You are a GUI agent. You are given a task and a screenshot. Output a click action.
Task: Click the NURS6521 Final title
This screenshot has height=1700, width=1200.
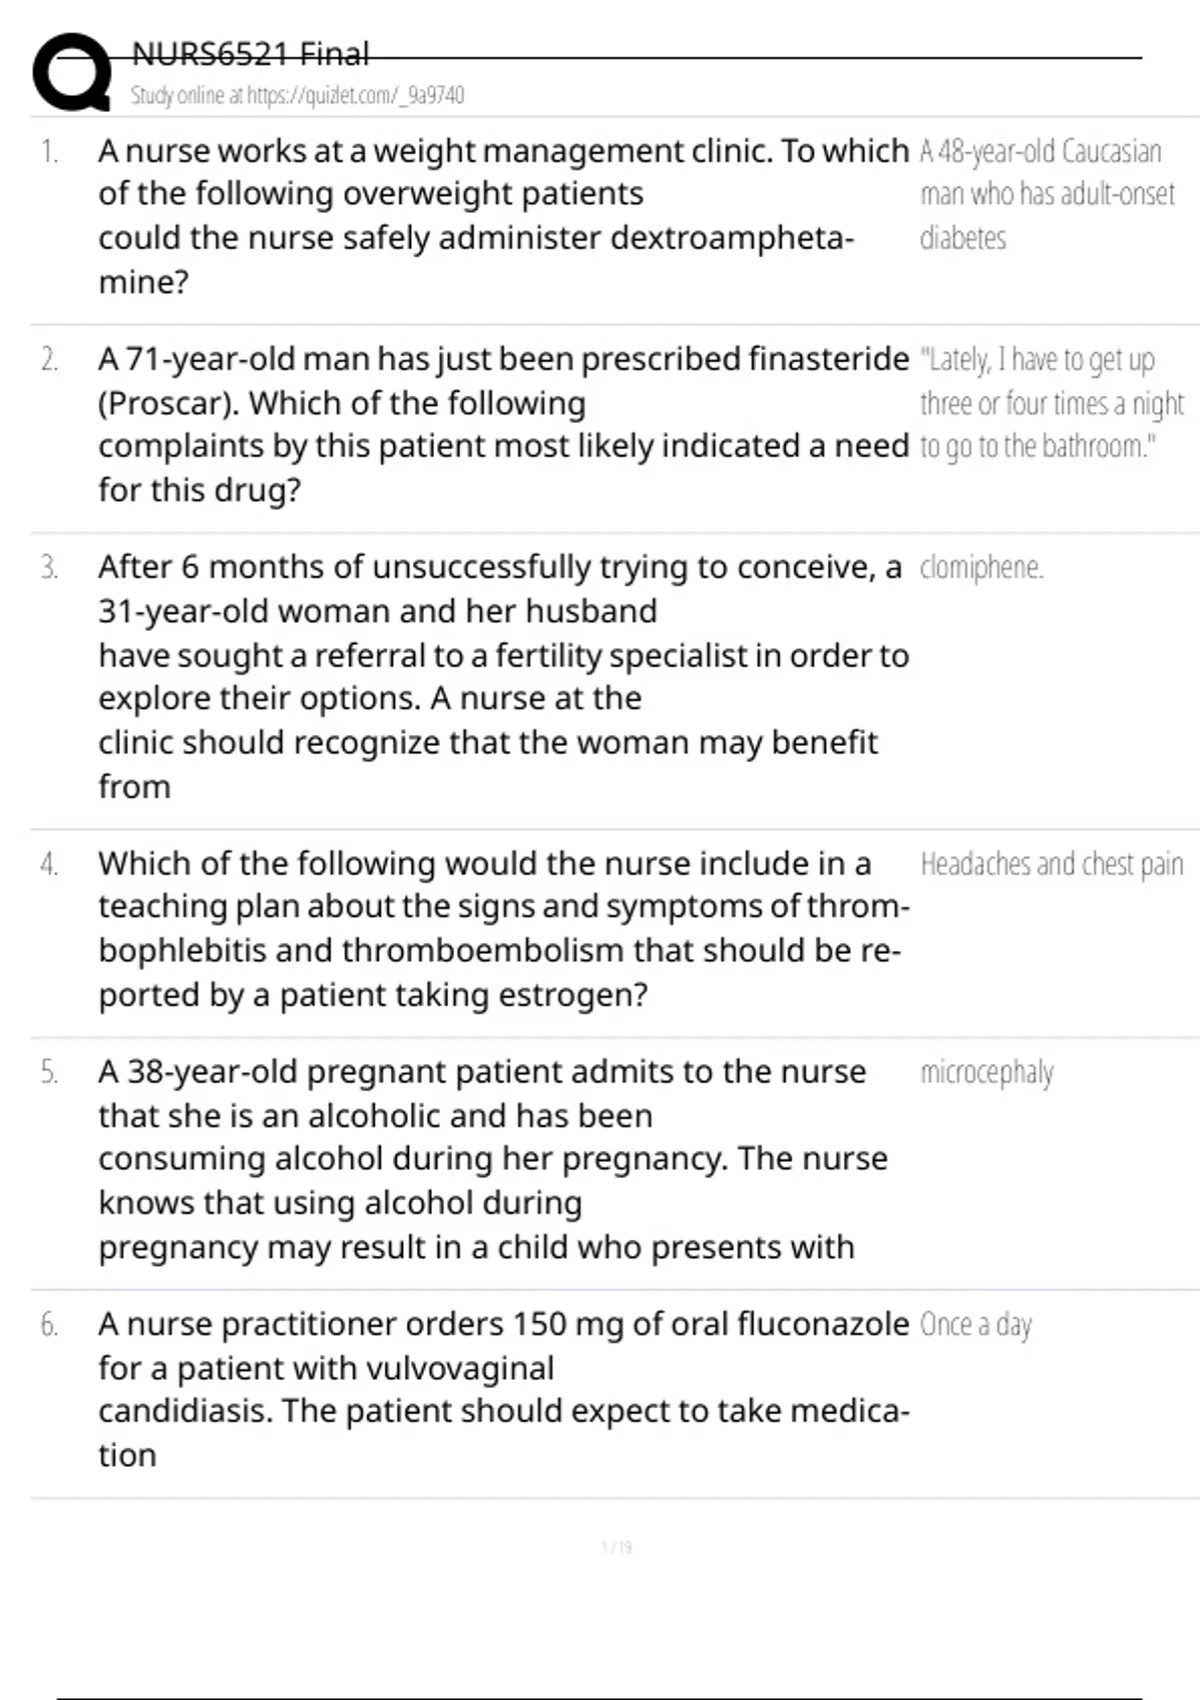(250, 54)
